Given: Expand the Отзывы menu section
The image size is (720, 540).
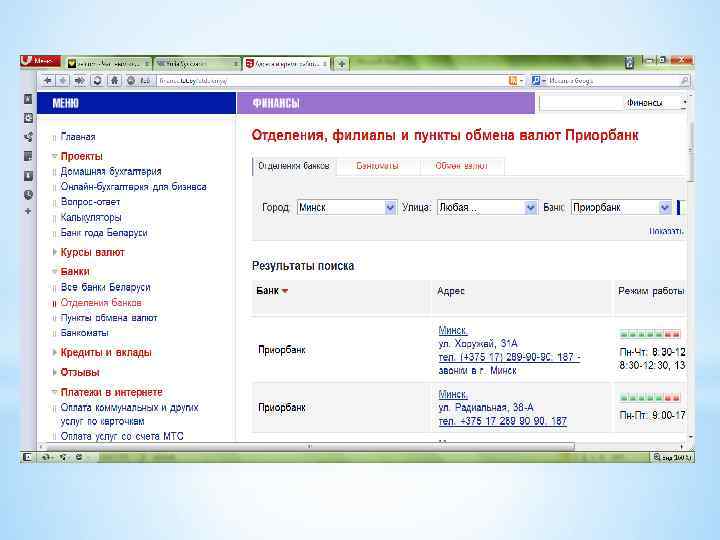Looking at the screenshot, I should (54, 372).
